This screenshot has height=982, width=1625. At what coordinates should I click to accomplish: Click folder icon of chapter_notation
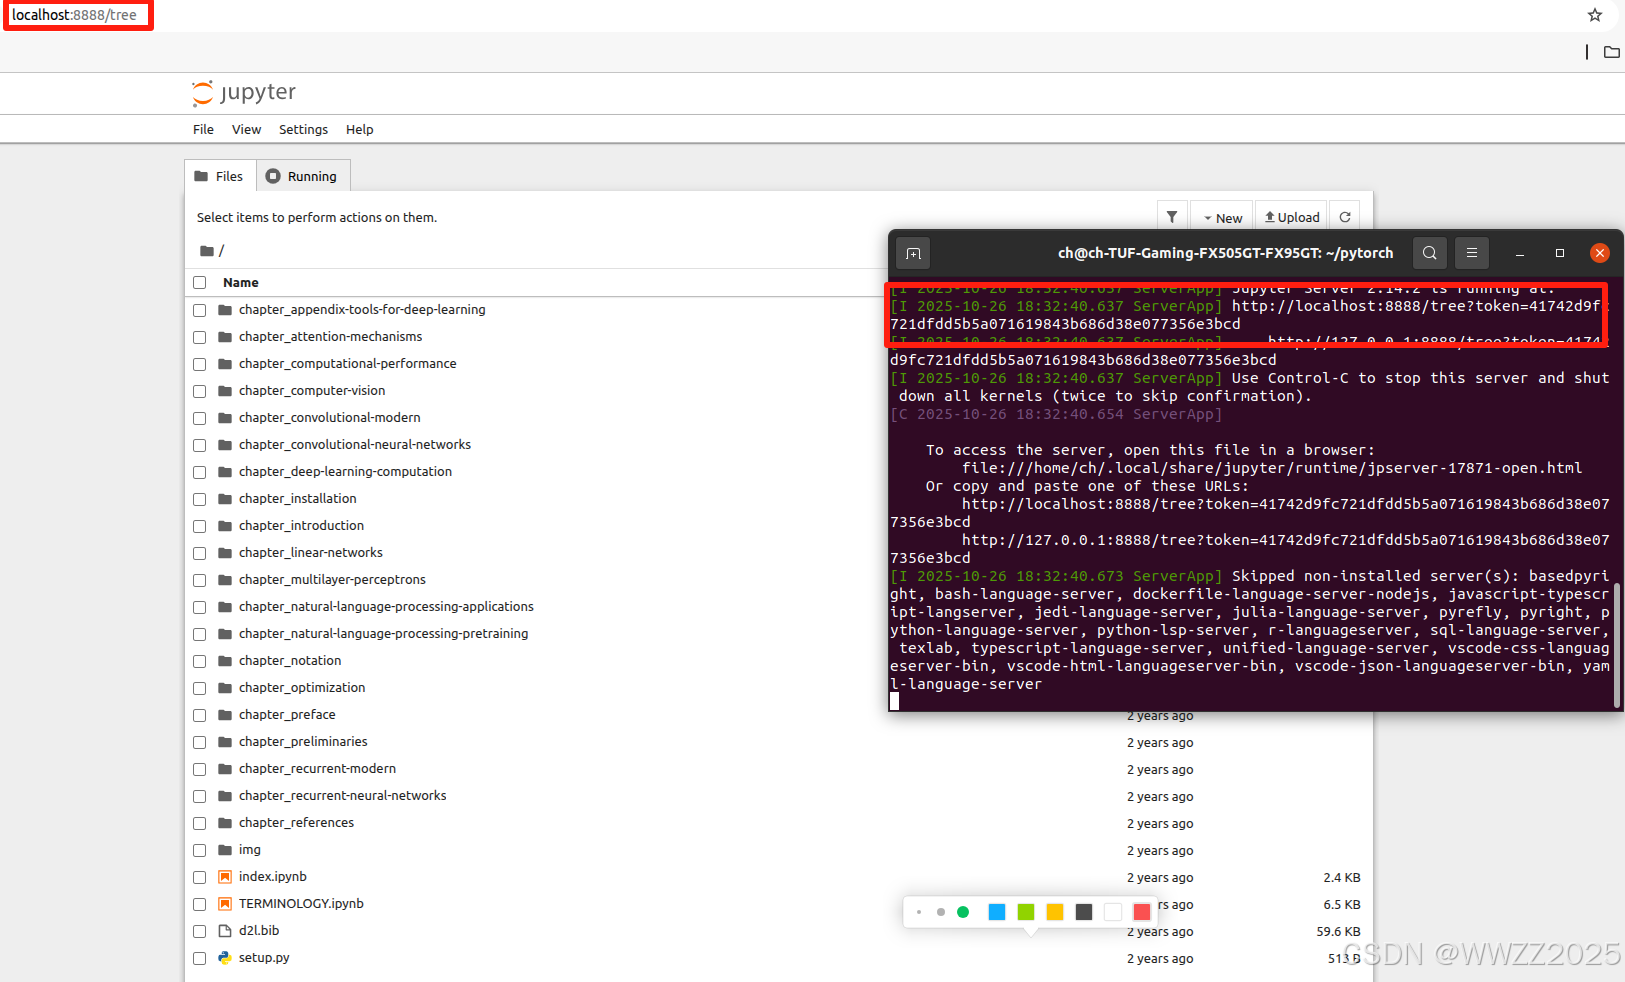coord(225,661)
